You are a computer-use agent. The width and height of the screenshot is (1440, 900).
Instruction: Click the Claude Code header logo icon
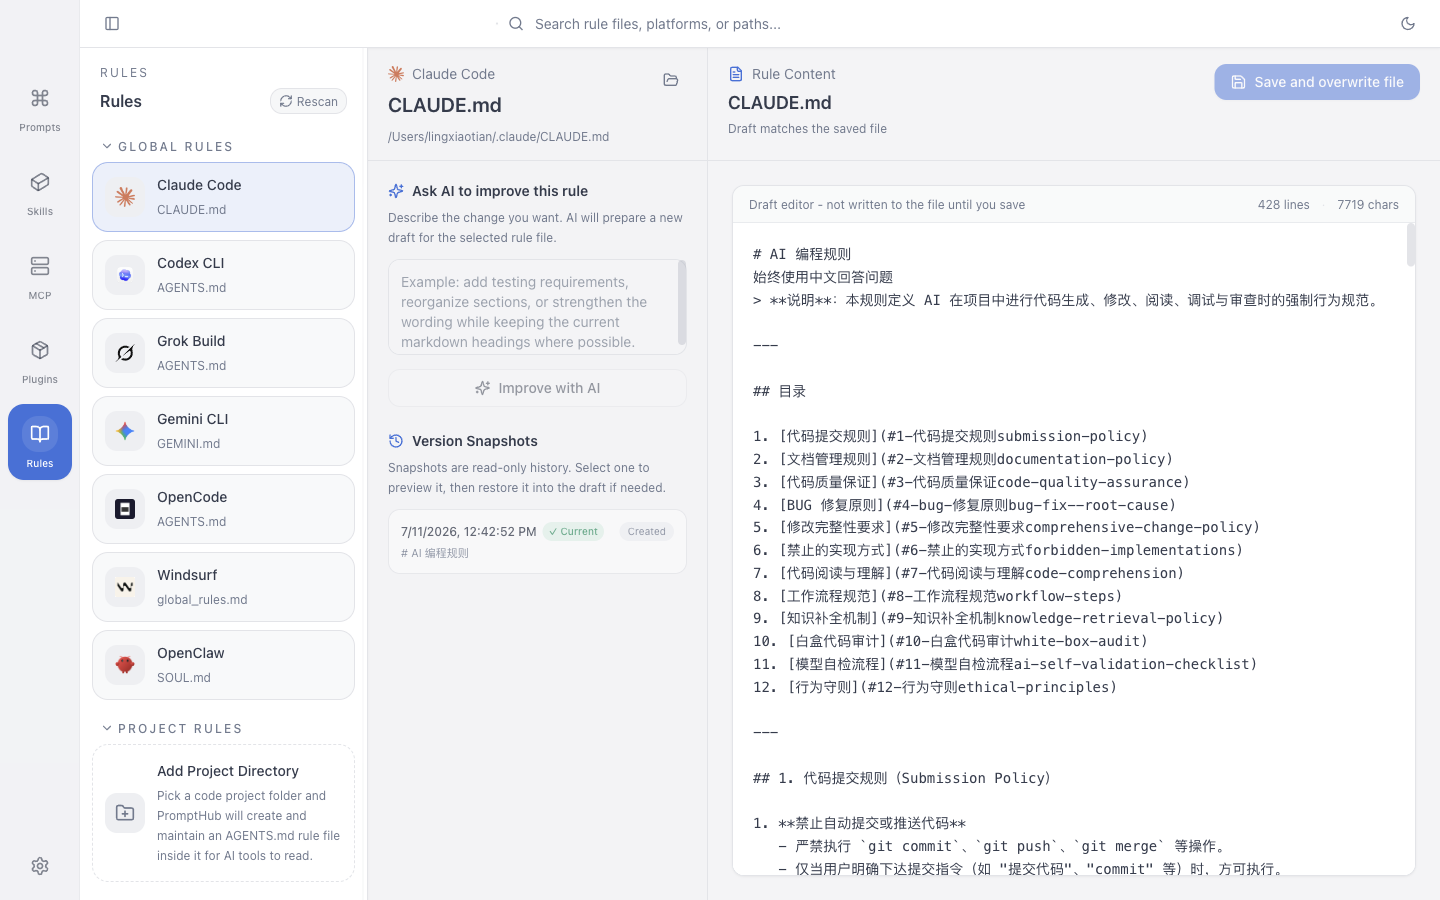396,74
